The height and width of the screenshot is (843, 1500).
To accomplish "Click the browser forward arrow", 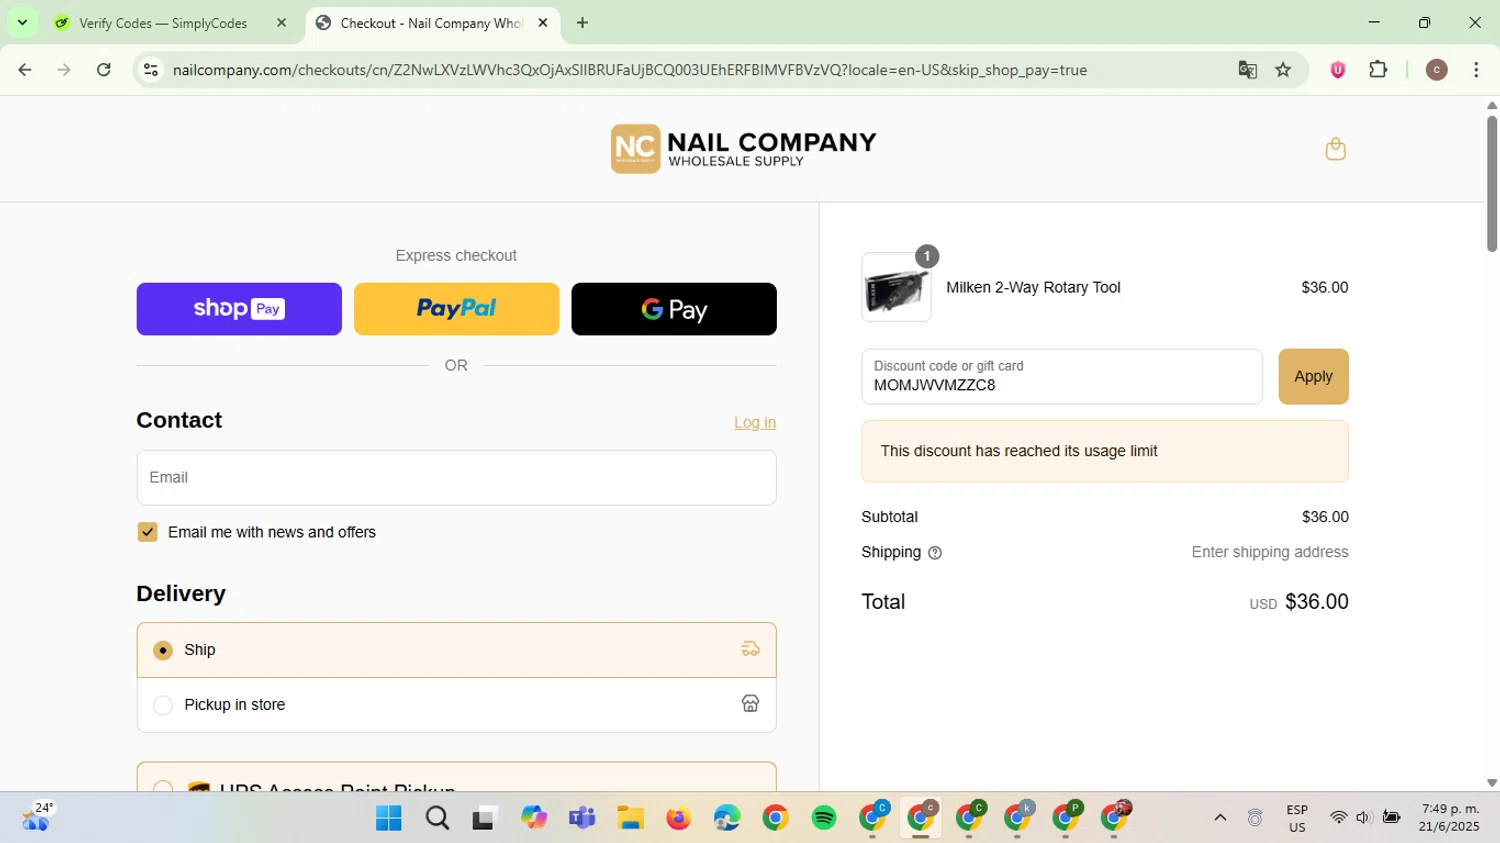I will 64,70.
